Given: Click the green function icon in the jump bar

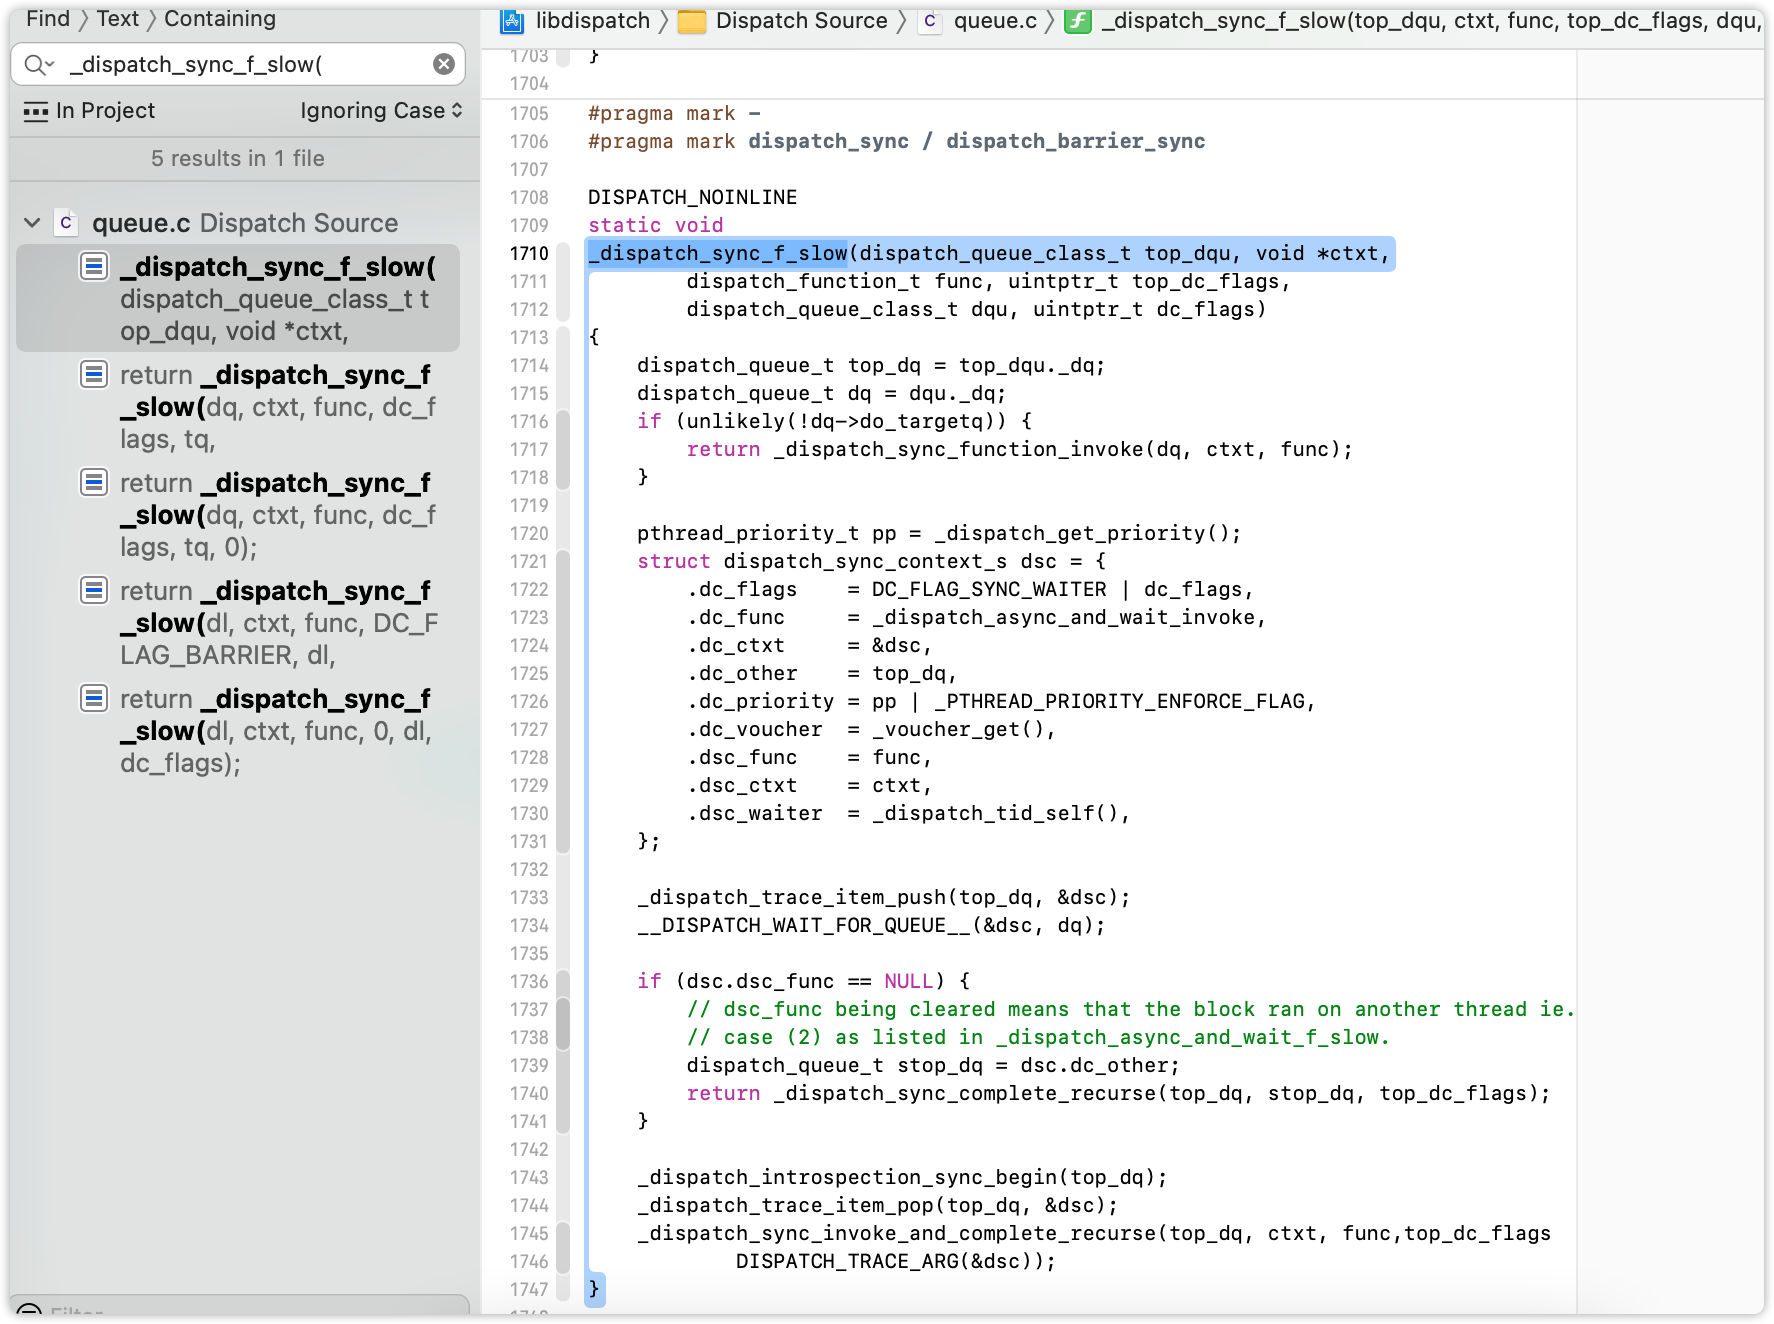Looking at the screenshot, I should (x=1078, y=20).
